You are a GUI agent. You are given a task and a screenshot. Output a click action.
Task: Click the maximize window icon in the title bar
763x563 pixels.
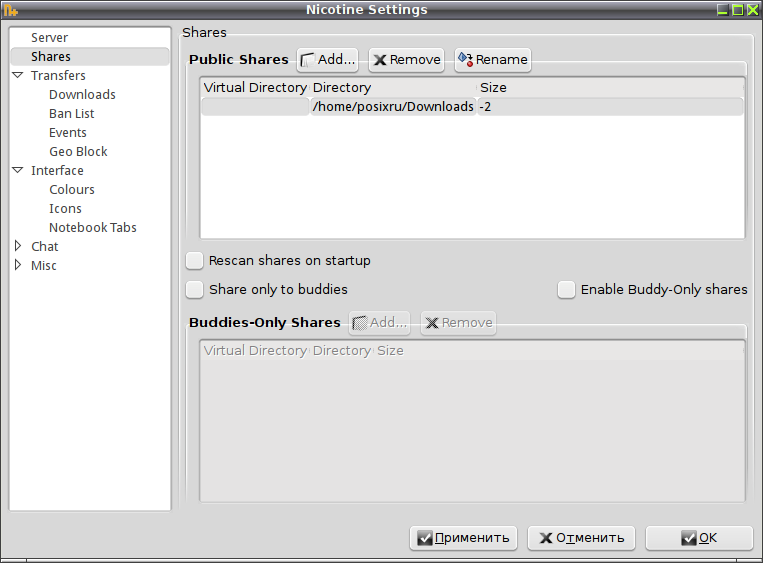[x=738, y=10]
